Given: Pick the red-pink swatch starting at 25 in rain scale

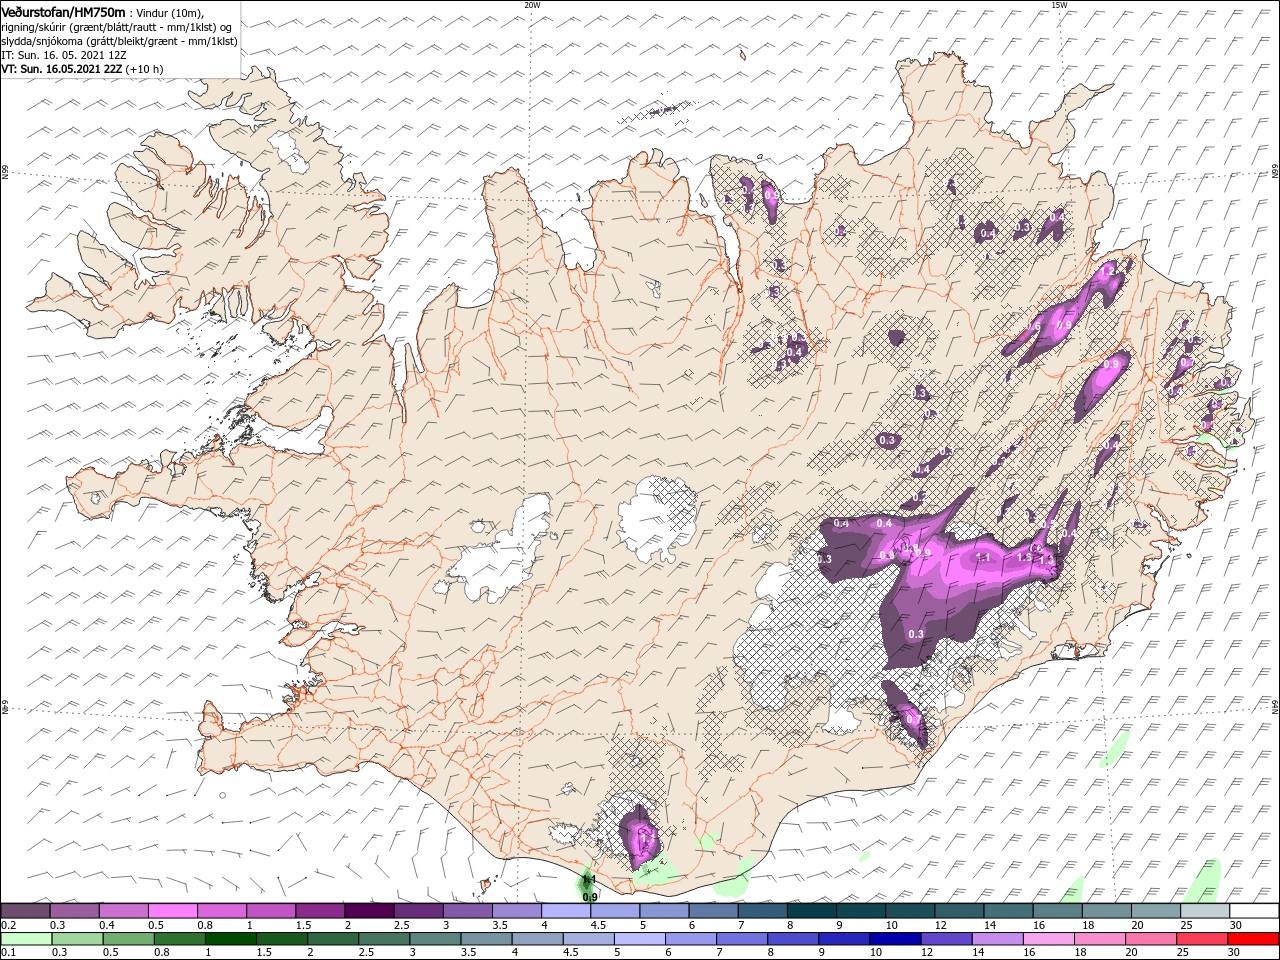Looking at the screenshot, I should pyautogui.click(x=1201, y=939).
